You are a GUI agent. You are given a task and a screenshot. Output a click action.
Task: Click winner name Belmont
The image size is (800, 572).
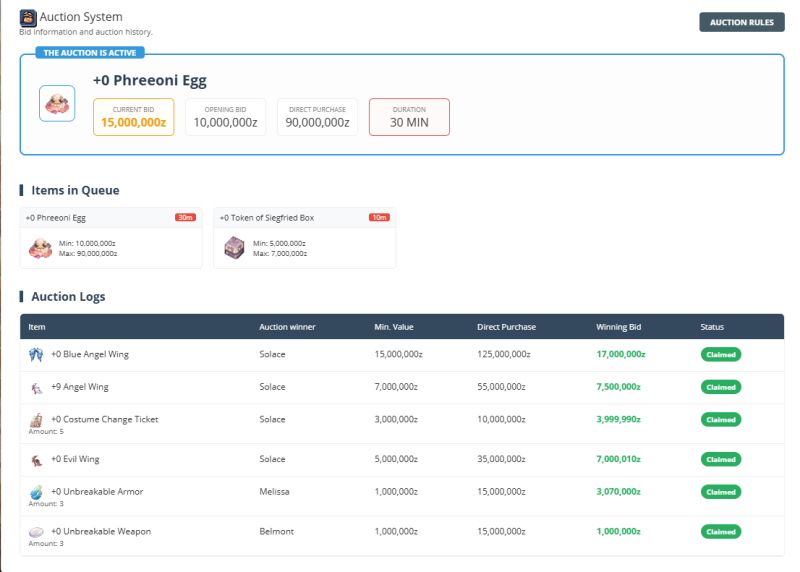coord(277,532)
